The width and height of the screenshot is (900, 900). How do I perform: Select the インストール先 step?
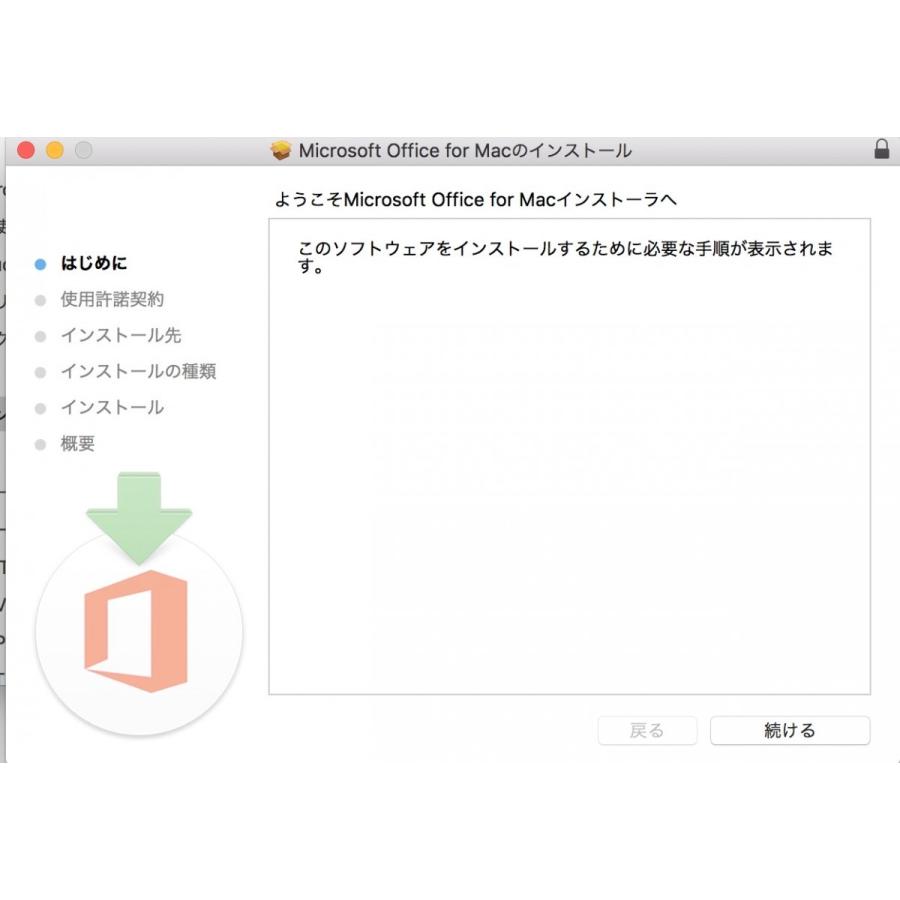click(x=121, y=335)
